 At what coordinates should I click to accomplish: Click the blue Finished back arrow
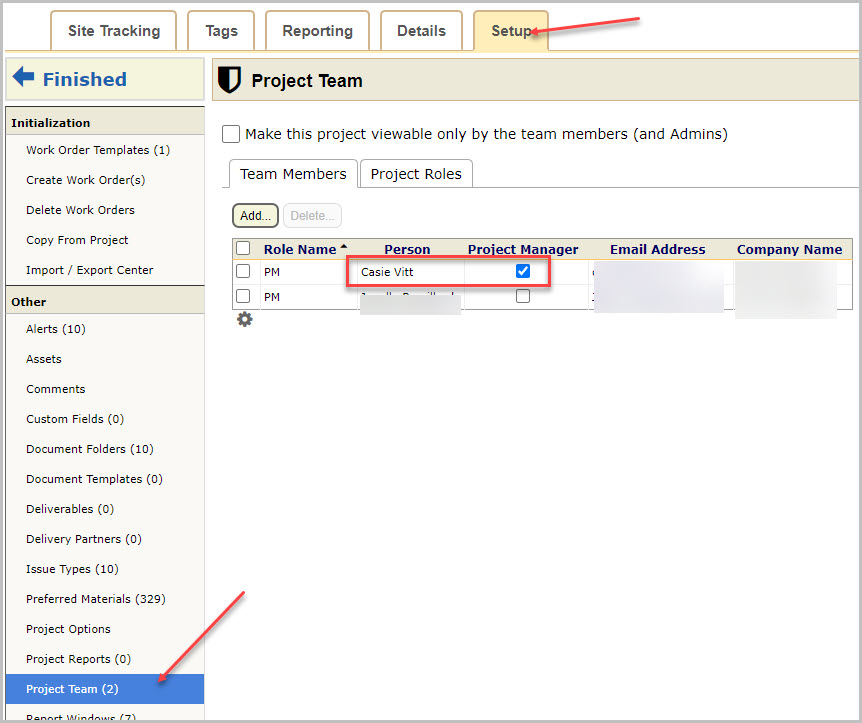tap(24, 77)
